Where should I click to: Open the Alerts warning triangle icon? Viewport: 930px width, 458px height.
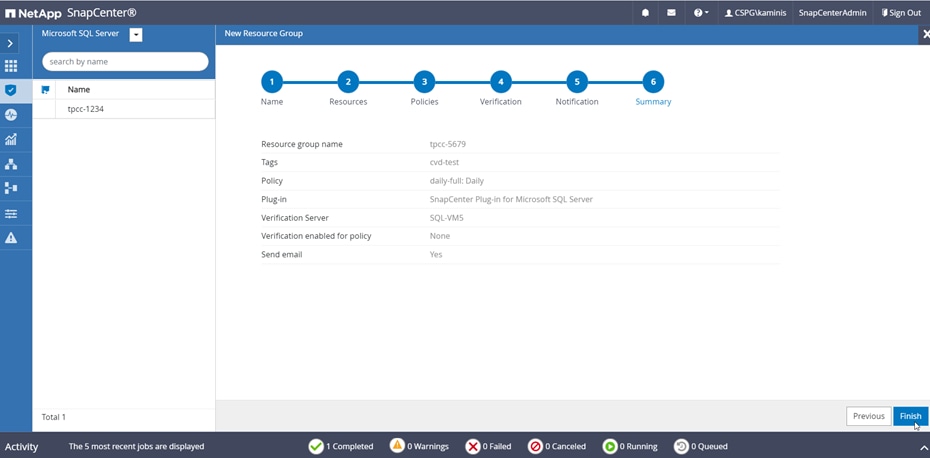[11, 238]
